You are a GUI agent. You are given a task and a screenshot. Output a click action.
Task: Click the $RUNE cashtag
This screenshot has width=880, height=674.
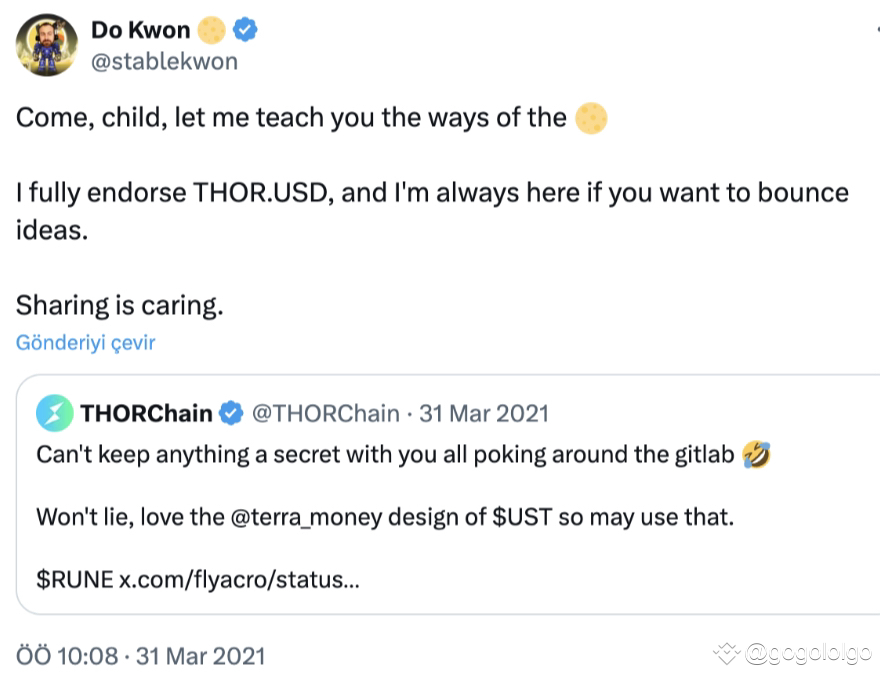[x=74, y=580]
